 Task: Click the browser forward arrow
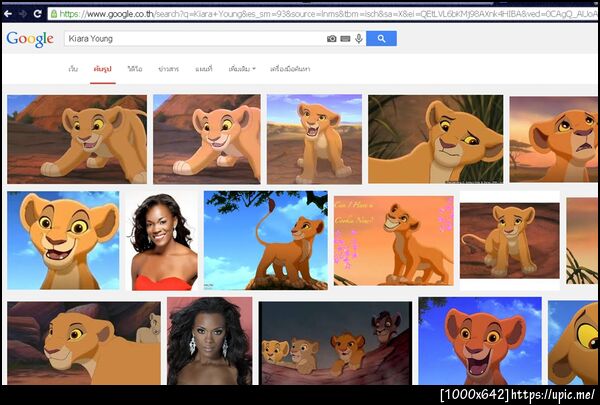23,14
